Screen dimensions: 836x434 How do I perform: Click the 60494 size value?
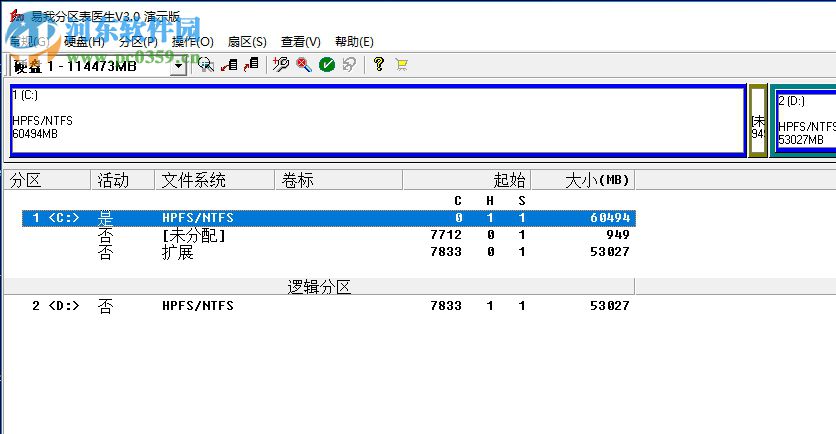tap(610, 218)
